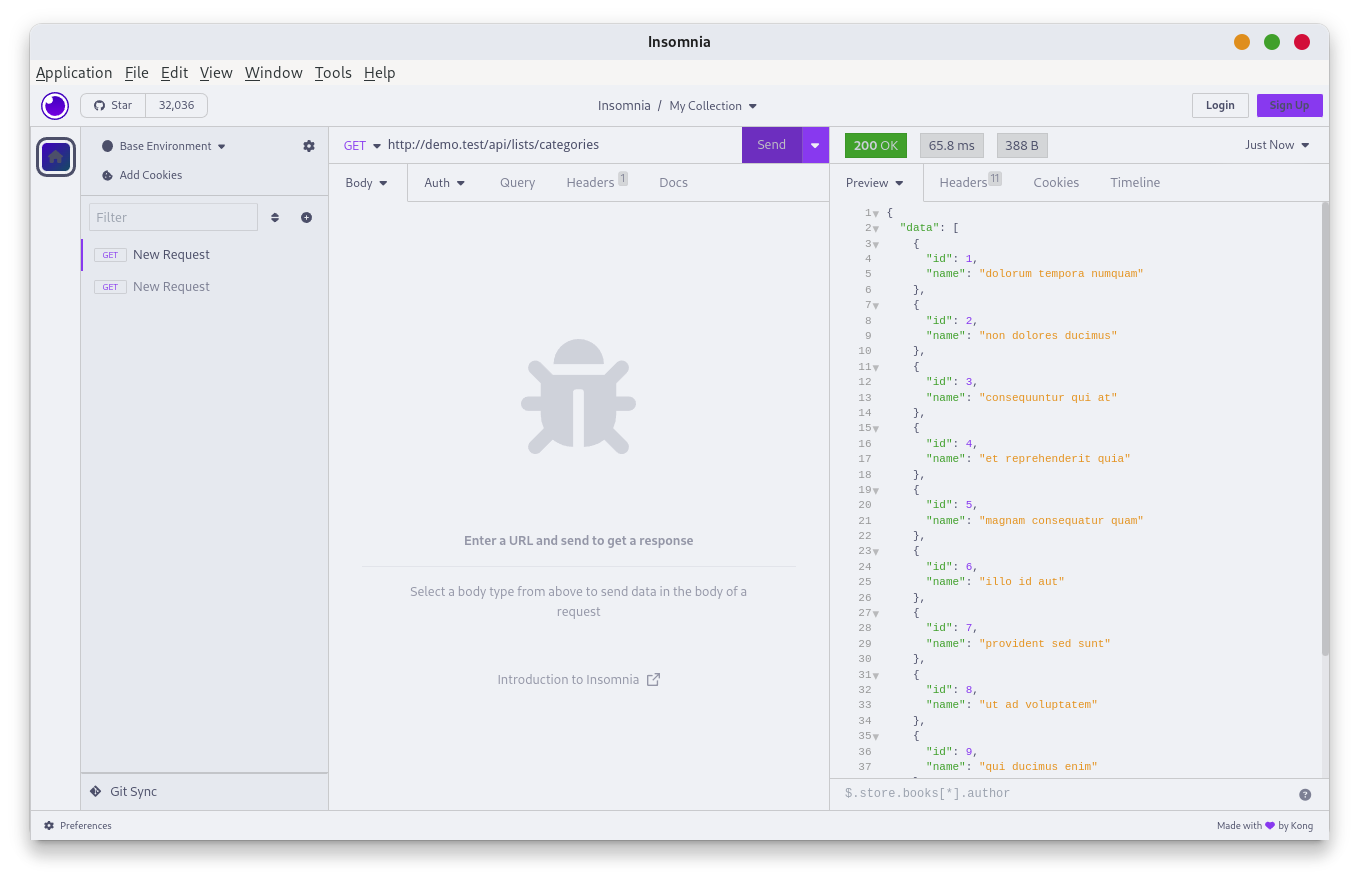
Task: Open the Body type dropdown
Action: 367,183
